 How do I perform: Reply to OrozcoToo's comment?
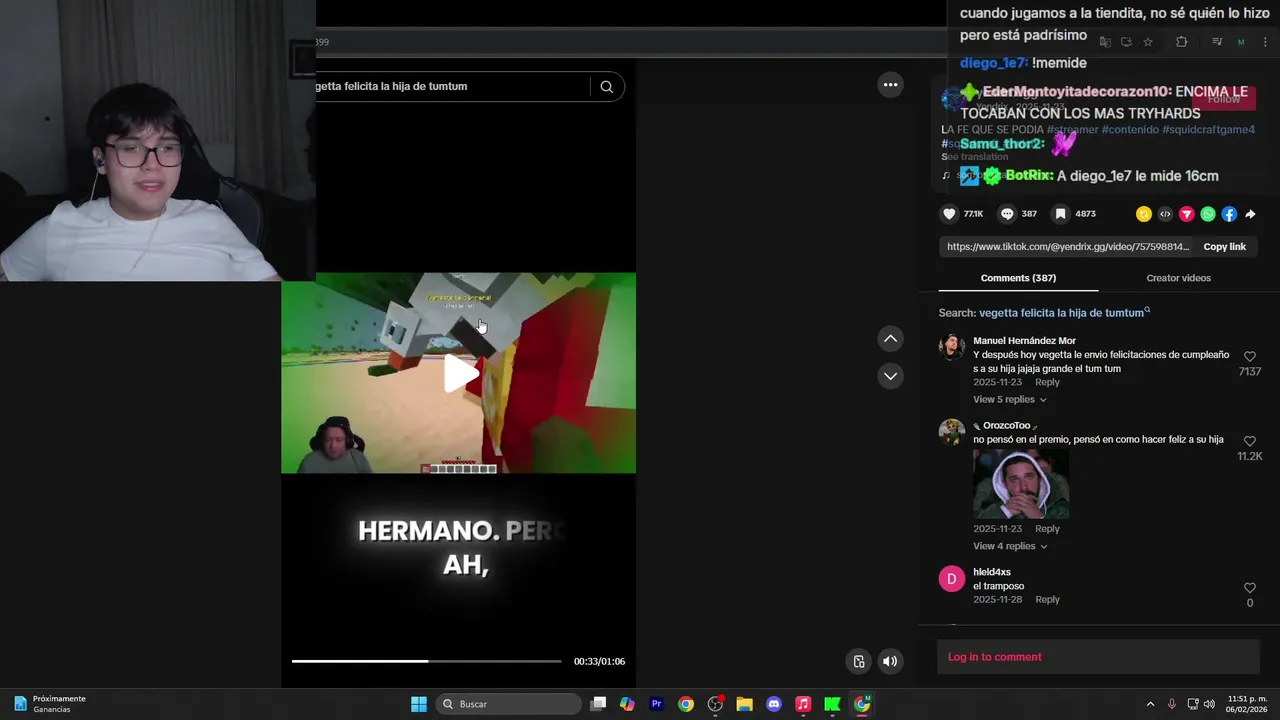pos(1047,529)
